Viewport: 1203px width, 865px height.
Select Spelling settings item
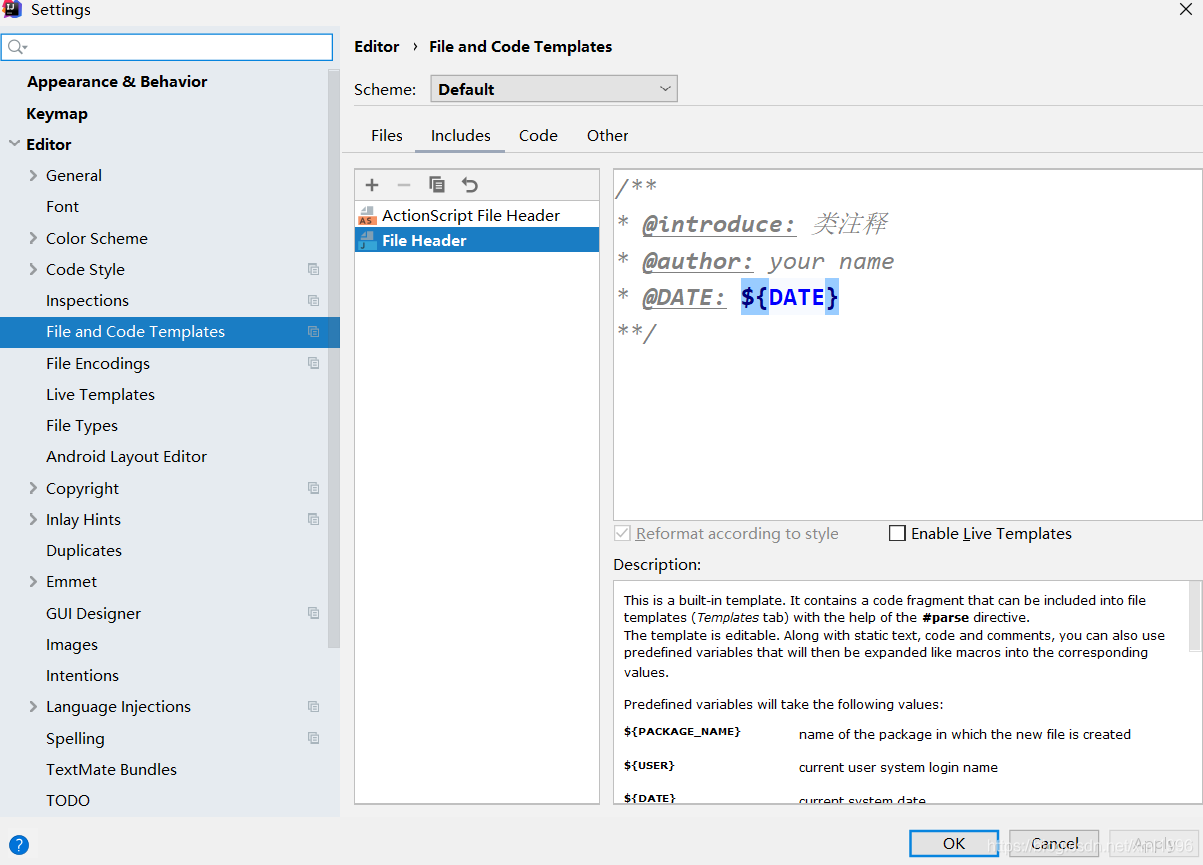[x=75, y=738]
